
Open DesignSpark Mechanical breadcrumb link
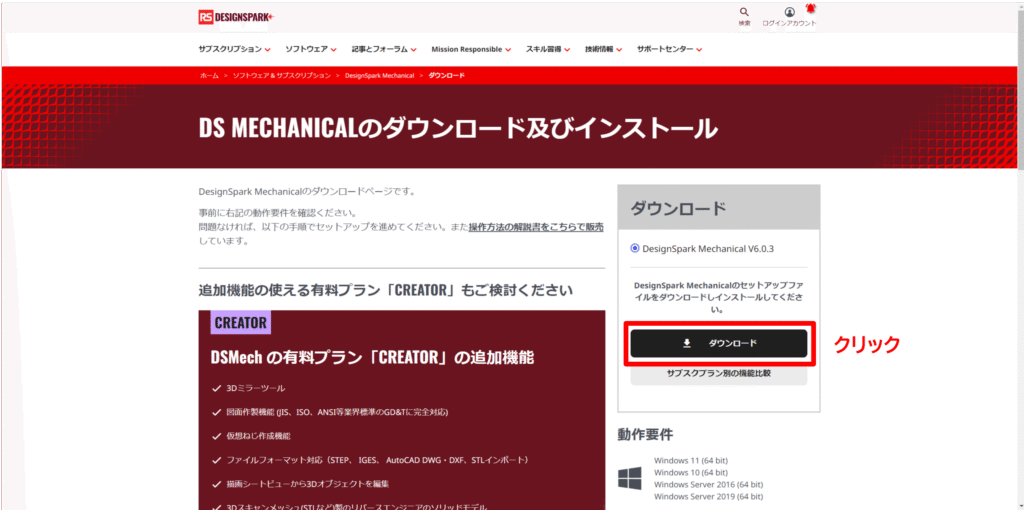[379, 76]
